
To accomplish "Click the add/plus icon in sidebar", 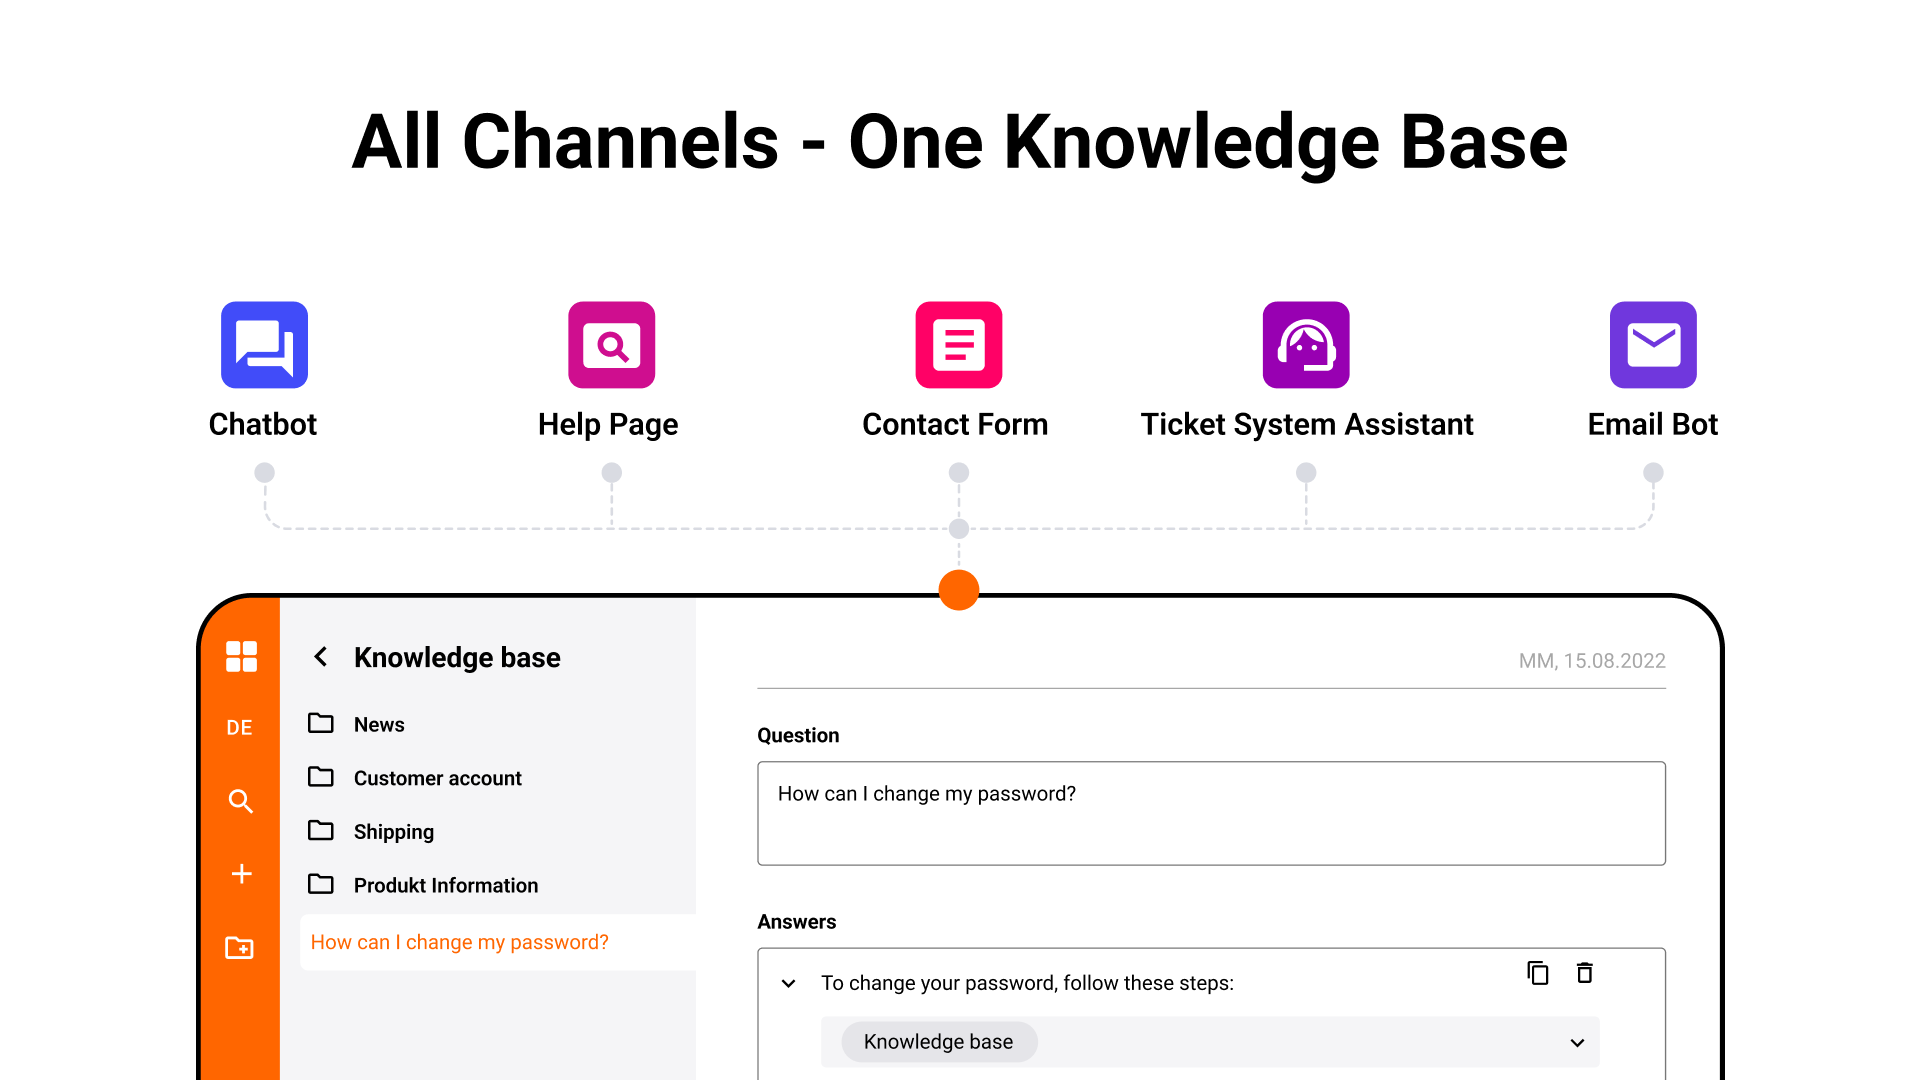I will point(240,873).
